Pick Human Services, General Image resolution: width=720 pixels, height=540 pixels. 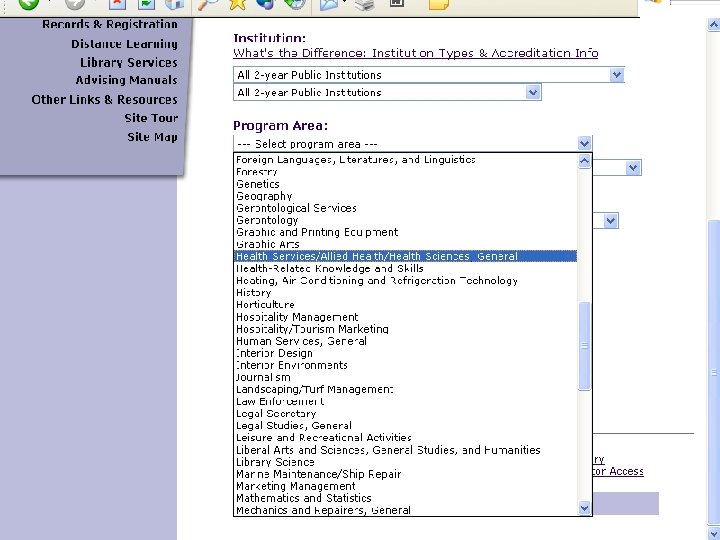405,341
